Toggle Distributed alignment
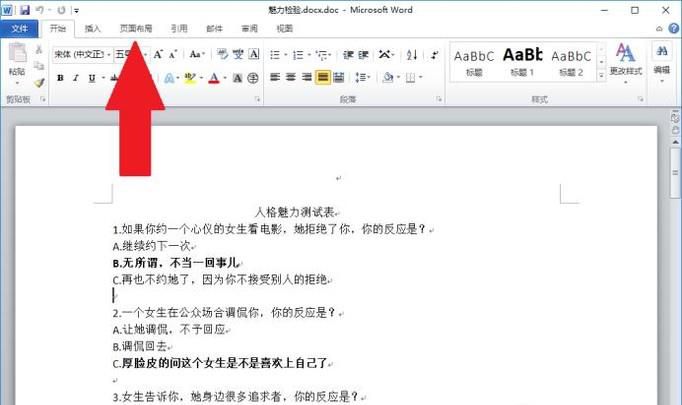 point(339,78)
